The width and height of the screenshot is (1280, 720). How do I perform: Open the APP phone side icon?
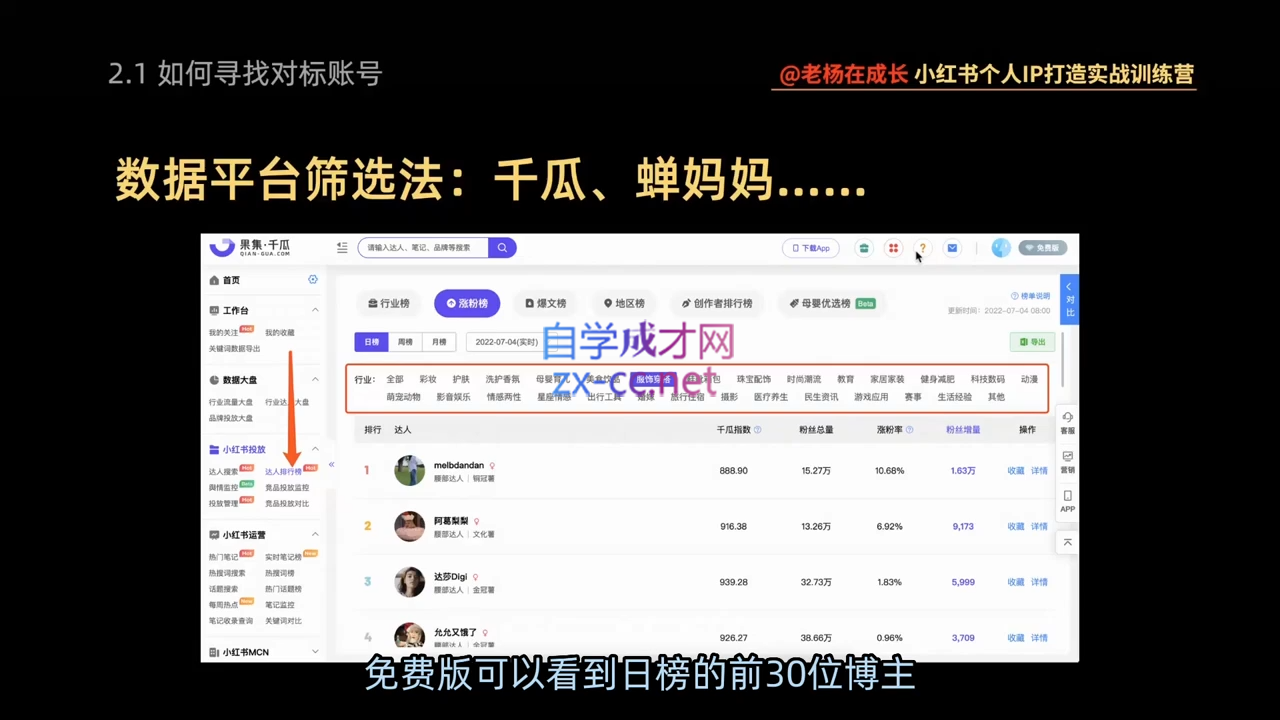pos(1067,502)
